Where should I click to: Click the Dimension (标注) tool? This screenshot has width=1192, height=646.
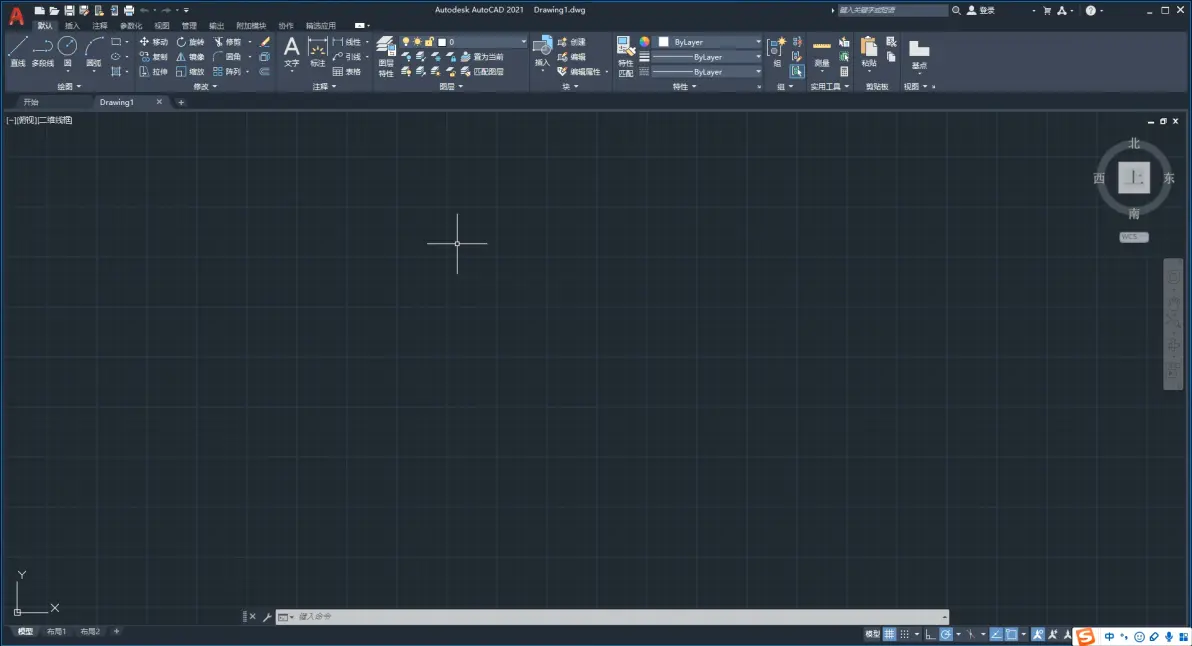tap(318, 51)
